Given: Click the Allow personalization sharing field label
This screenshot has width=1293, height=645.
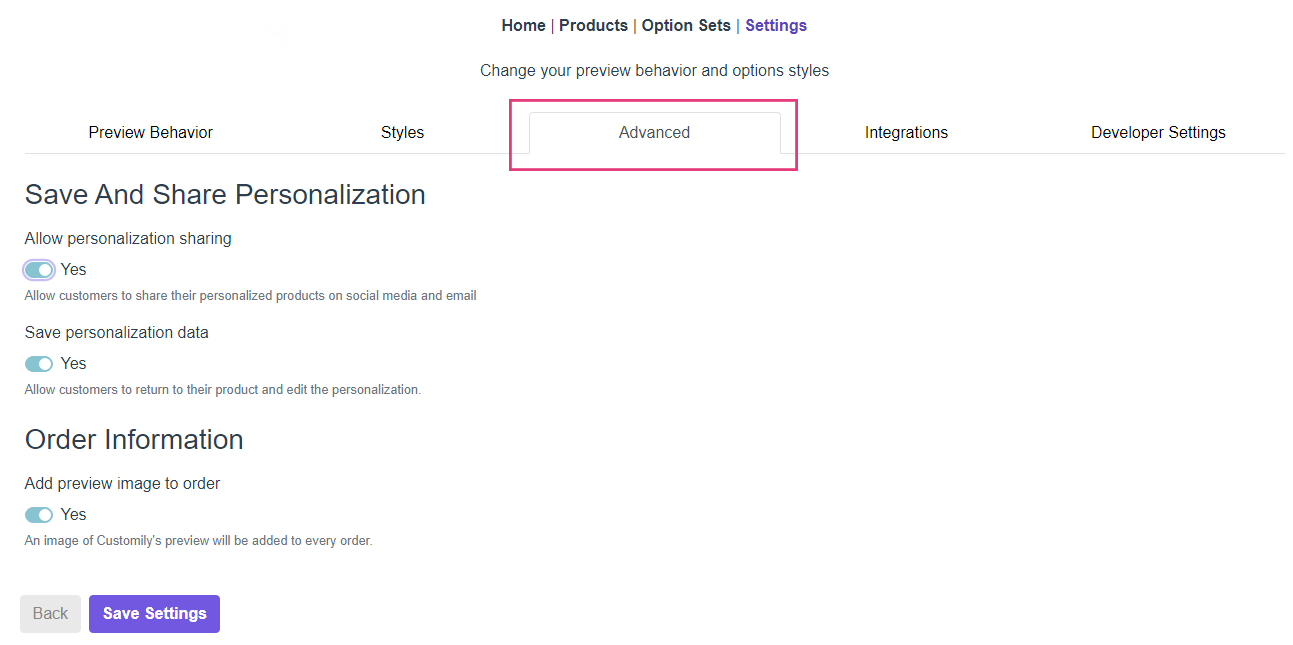Looking at the screenshot, I should pyautogui.click(x=128, y=239).
